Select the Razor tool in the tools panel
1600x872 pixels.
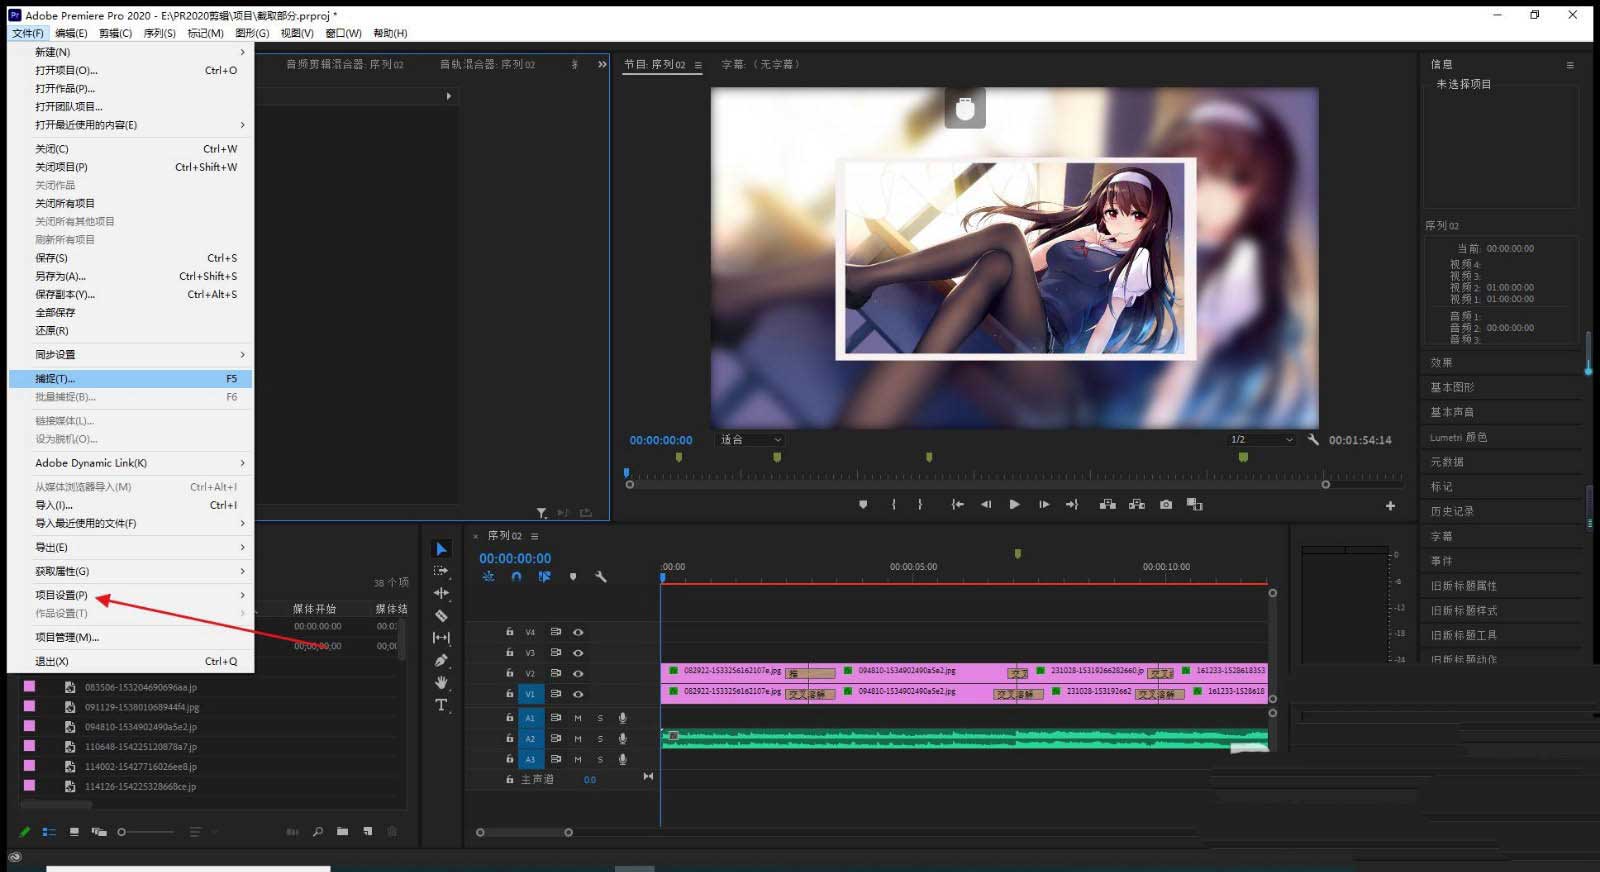pos(441,616)
